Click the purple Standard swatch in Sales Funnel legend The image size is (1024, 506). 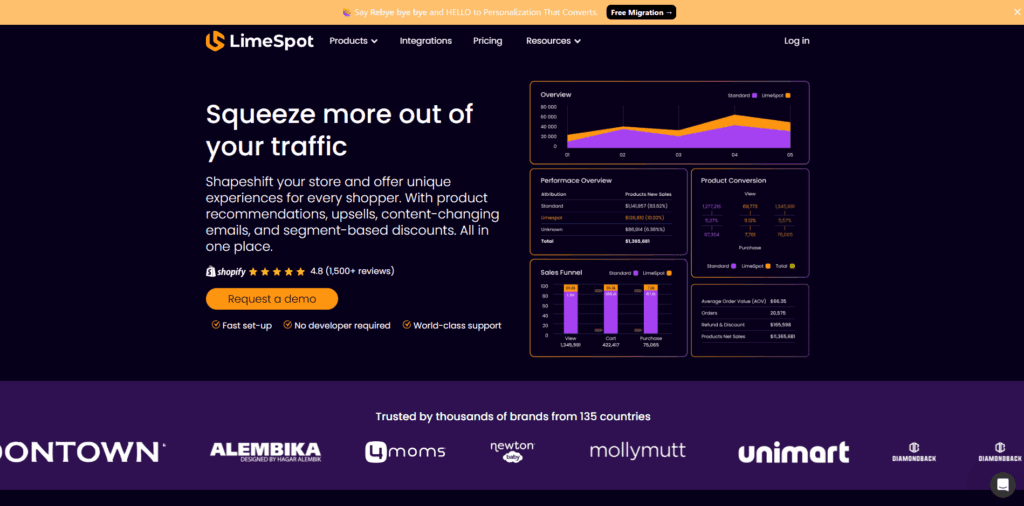tap(635, 273)
